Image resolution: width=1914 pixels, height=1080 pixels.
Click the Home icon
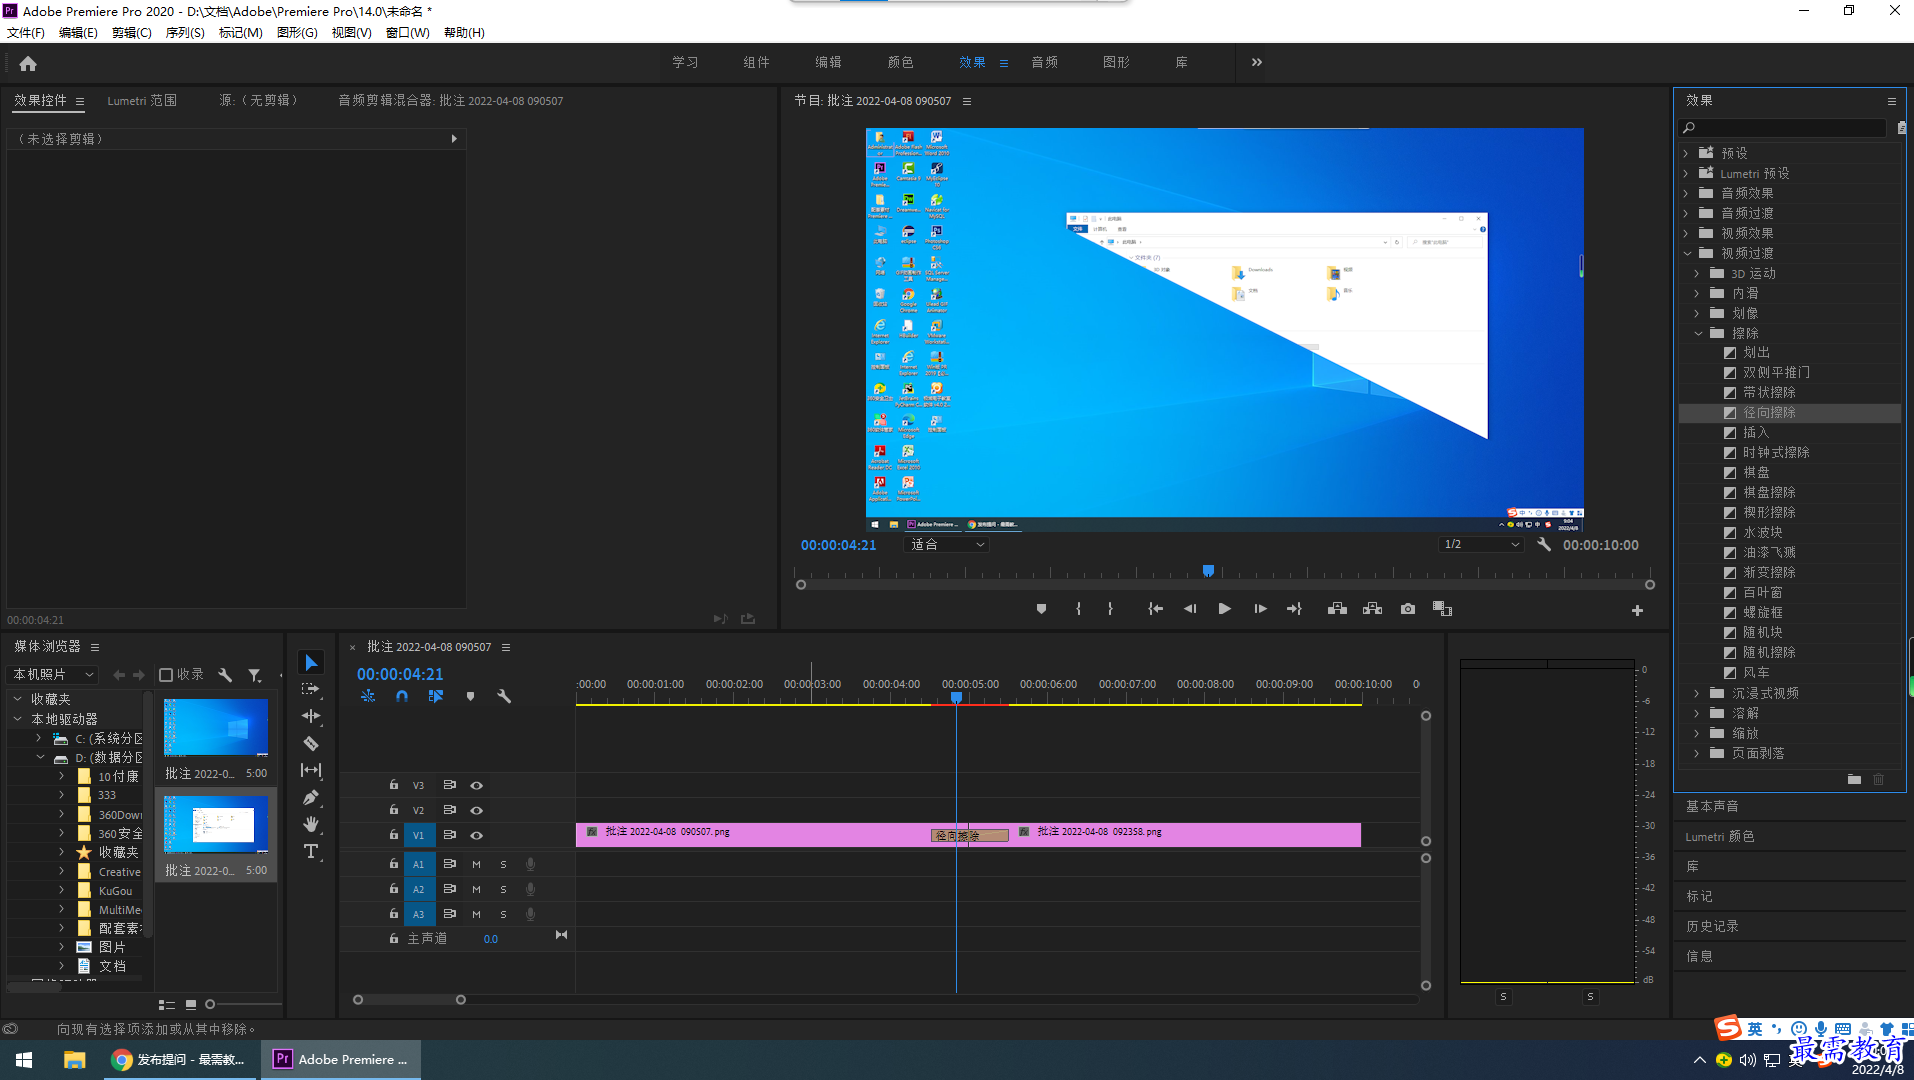click(28, 63)
